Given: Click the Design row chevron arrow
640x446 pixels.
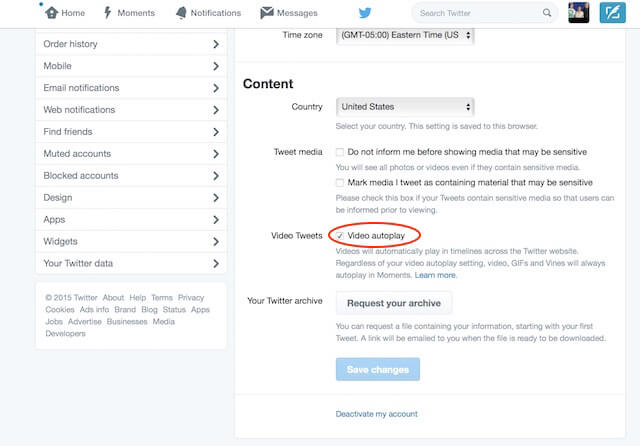Looking at the screenshot, I should 216,197.
